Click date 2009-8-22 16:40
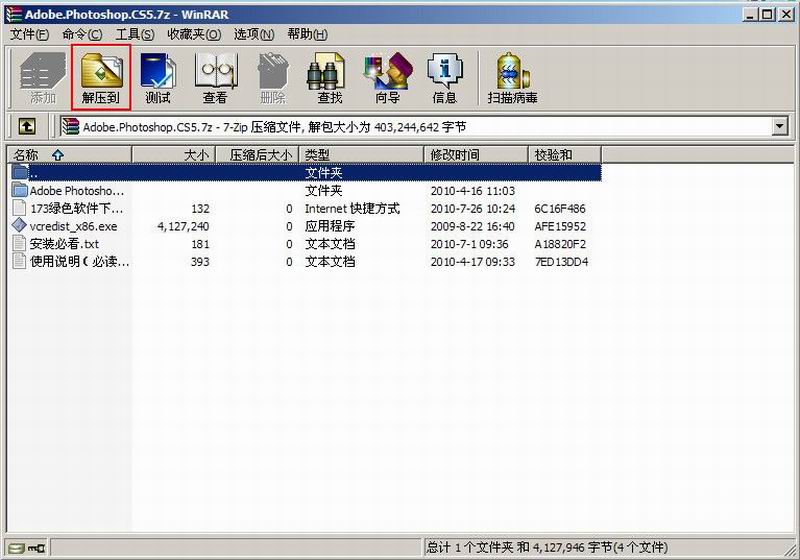 tap(472, 226)
